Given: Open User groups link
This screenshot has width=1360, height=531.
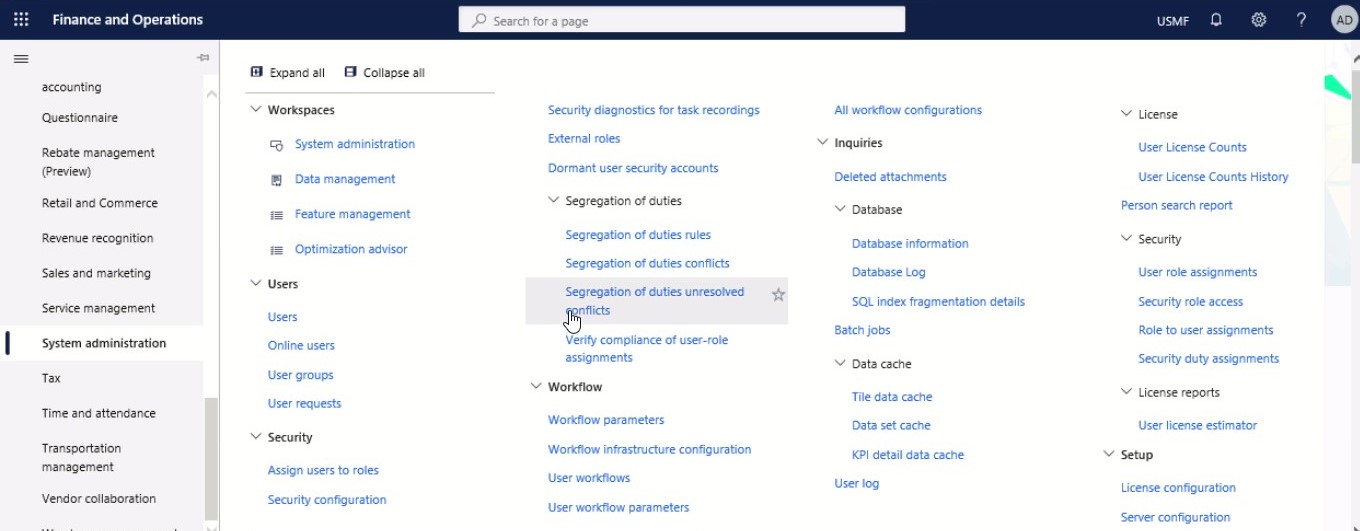Looking at the screenshot, I should coord(301,375).
